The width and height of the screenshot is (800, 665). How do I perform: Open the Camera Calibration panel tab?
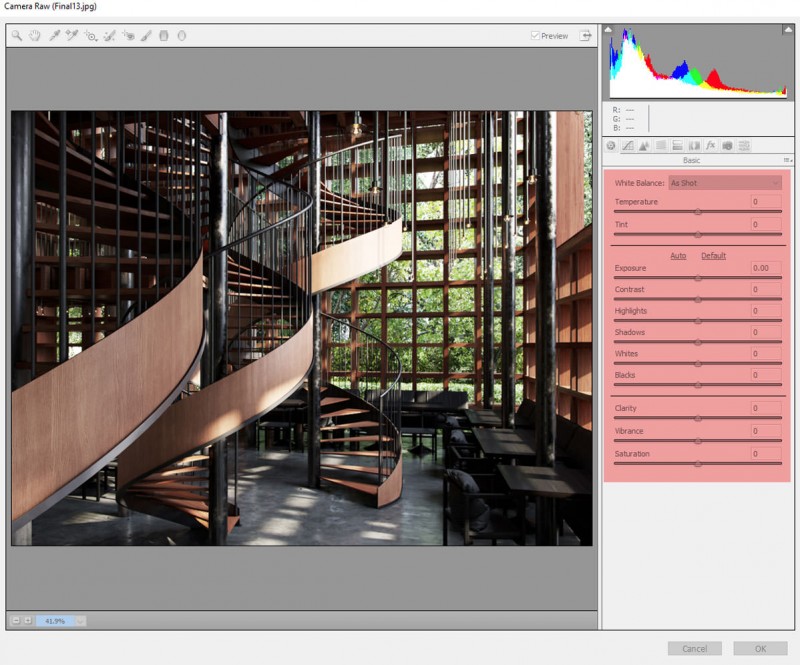click(x=727, y=146)
